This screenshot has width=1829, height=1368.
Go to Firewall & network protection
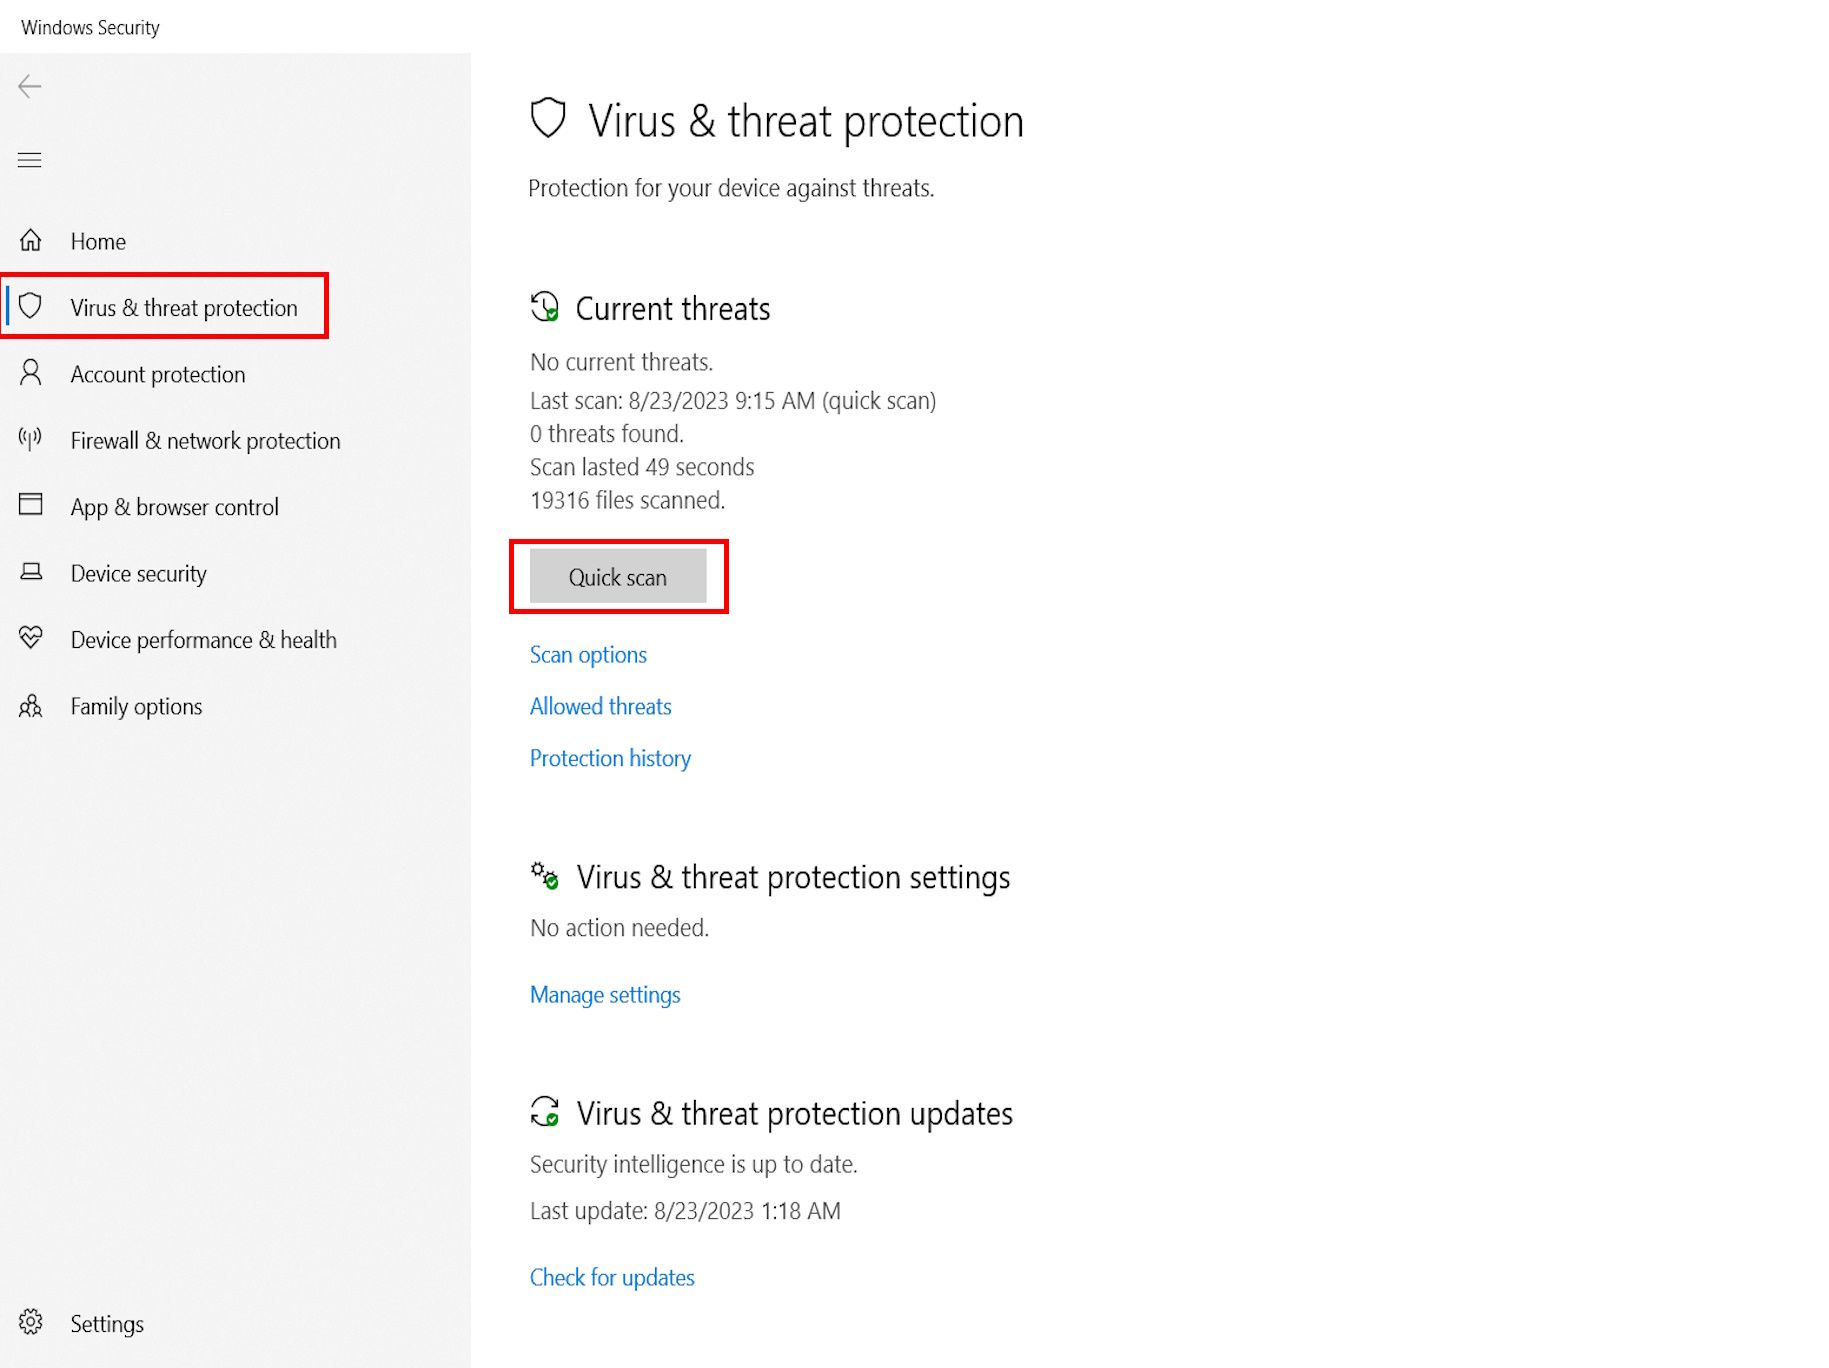tap(205, 440)
